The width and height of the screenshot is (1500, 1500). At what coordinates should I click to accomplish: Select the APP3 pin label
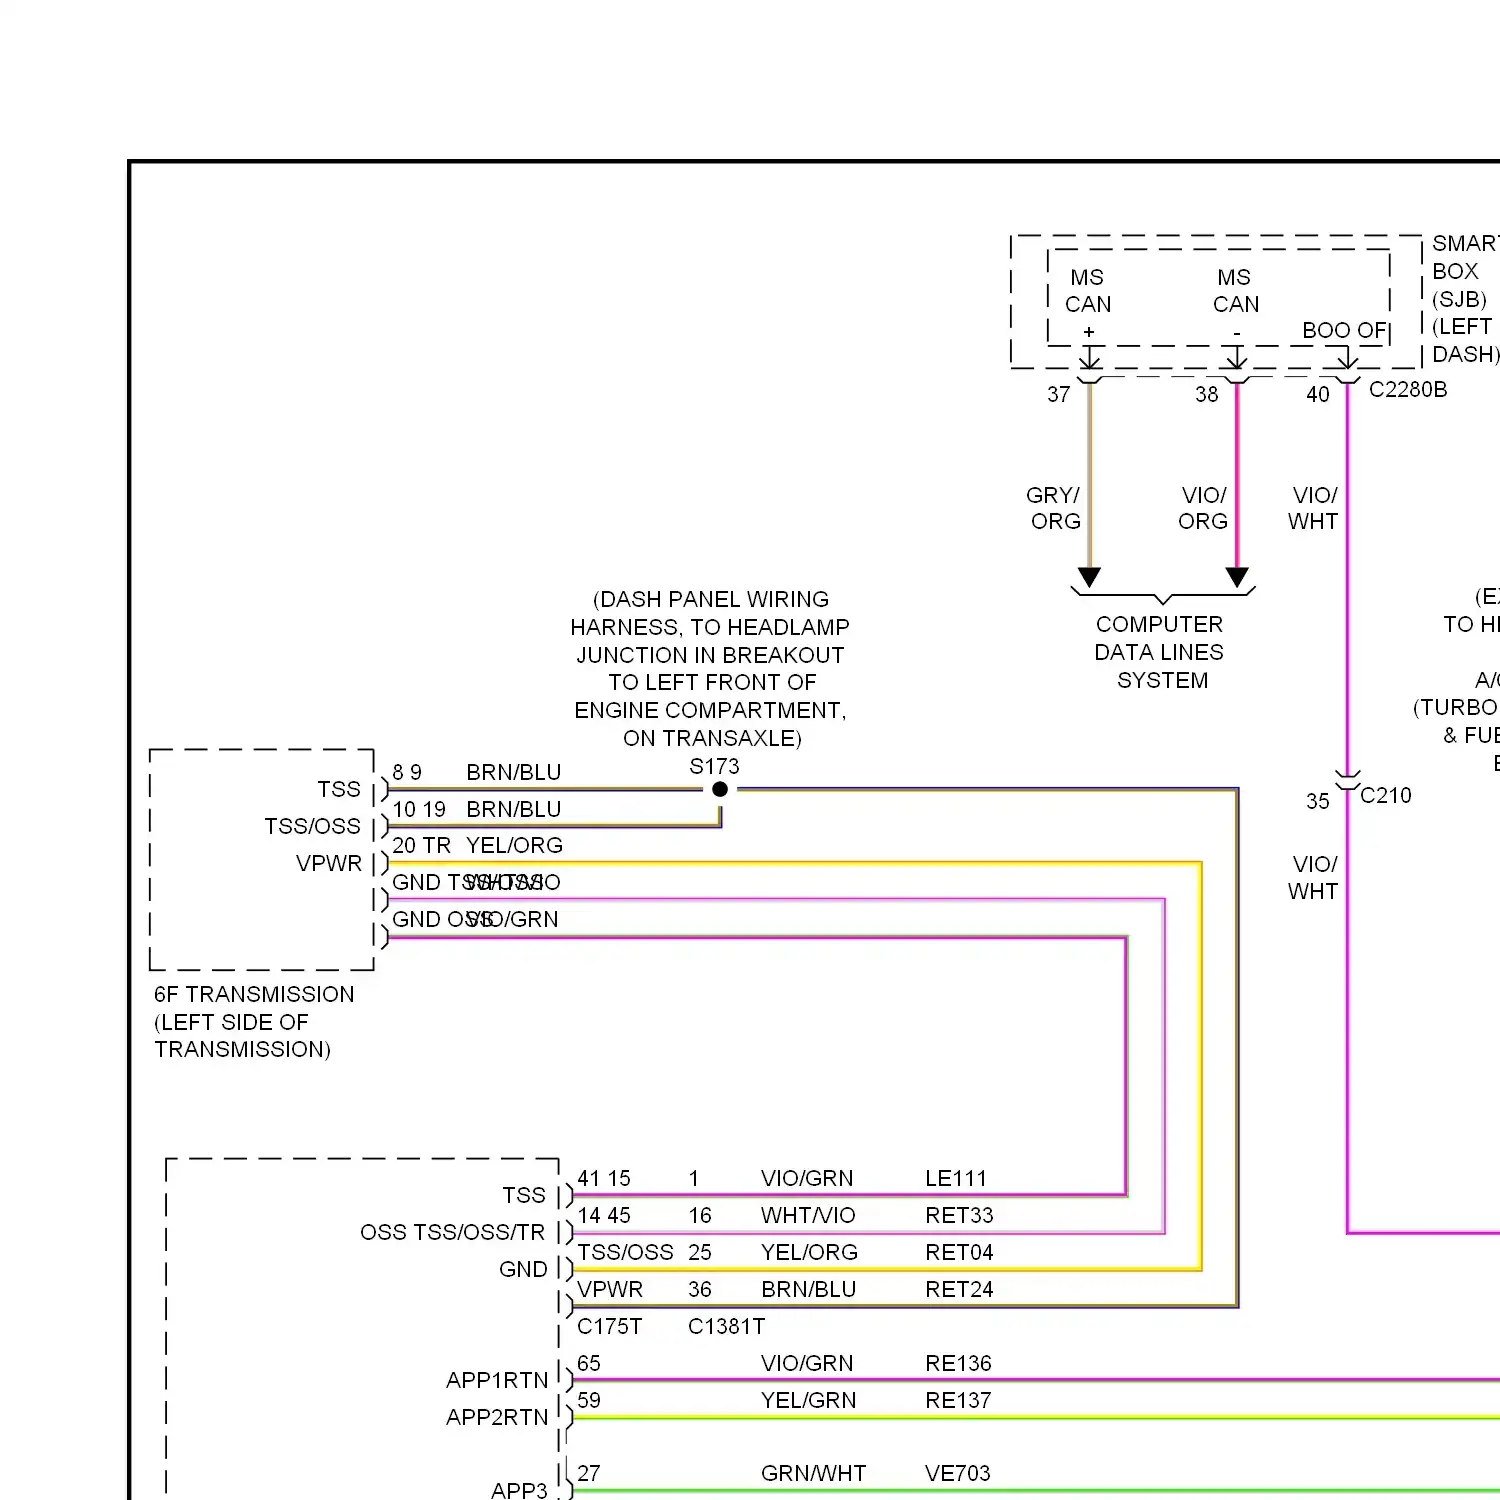519,1490
